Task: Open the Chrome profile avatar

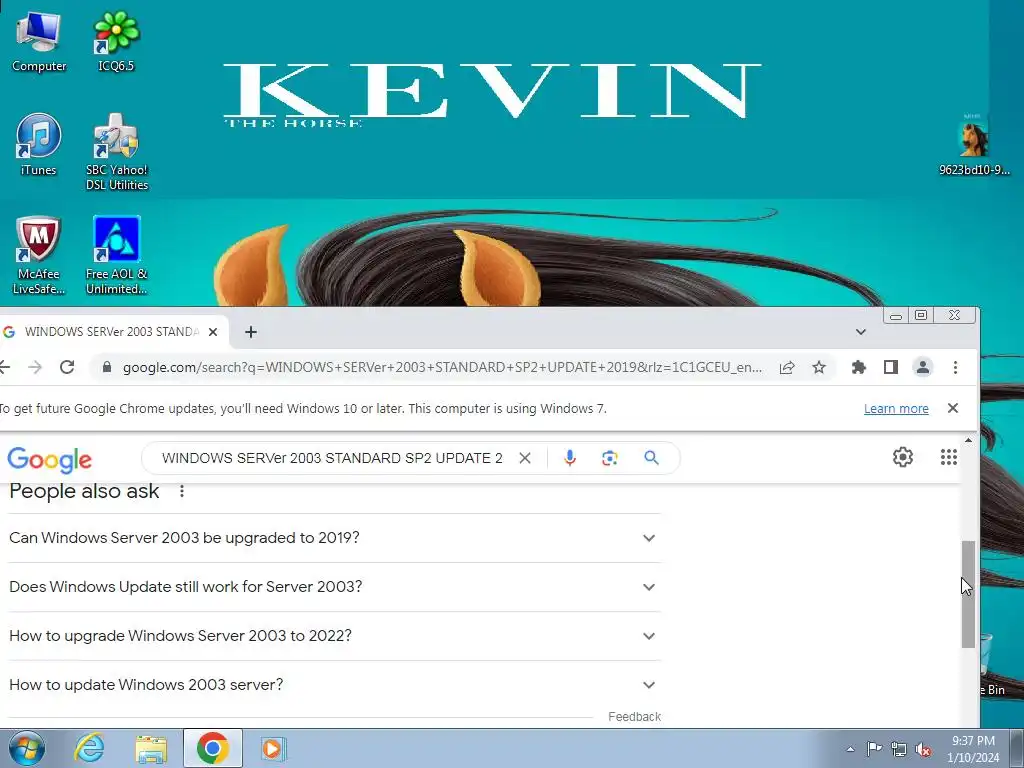Action: (x=923, y=367)
